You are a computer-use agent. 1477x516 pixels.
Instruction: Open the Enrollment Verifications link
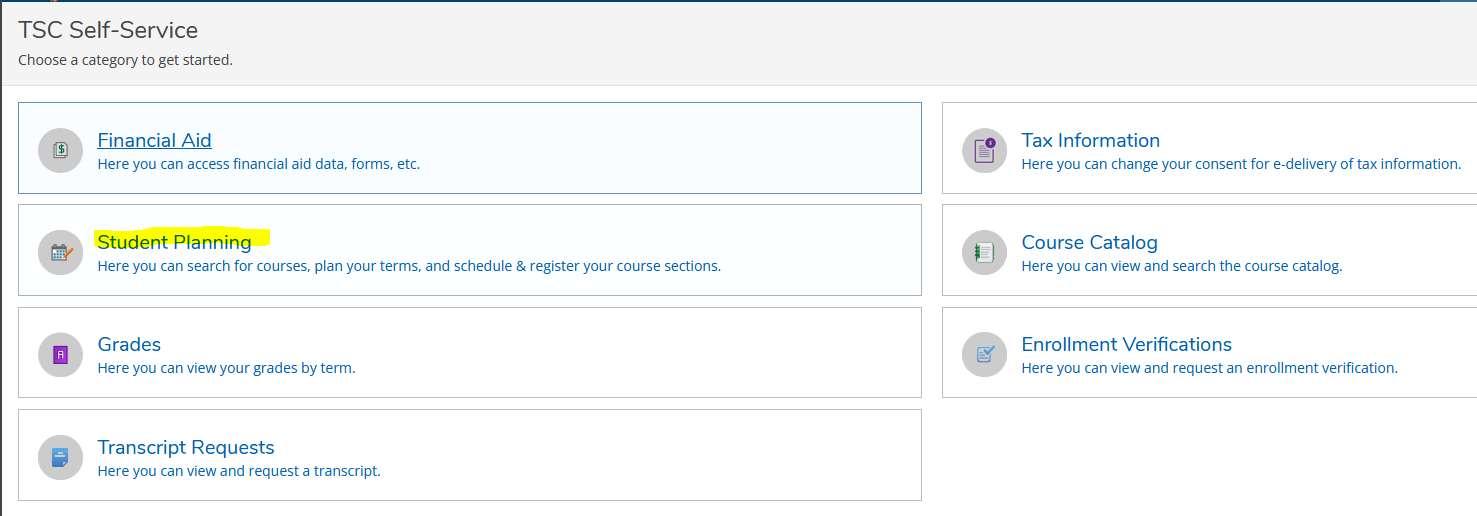click(1126, 344)
